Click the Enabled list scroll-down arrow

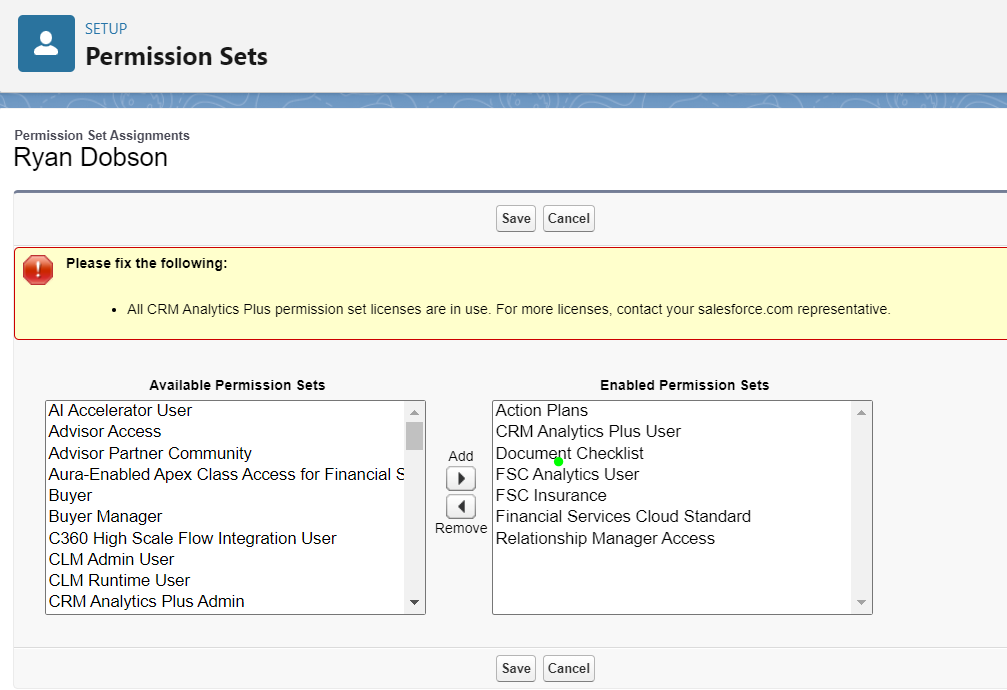point(861,603)
